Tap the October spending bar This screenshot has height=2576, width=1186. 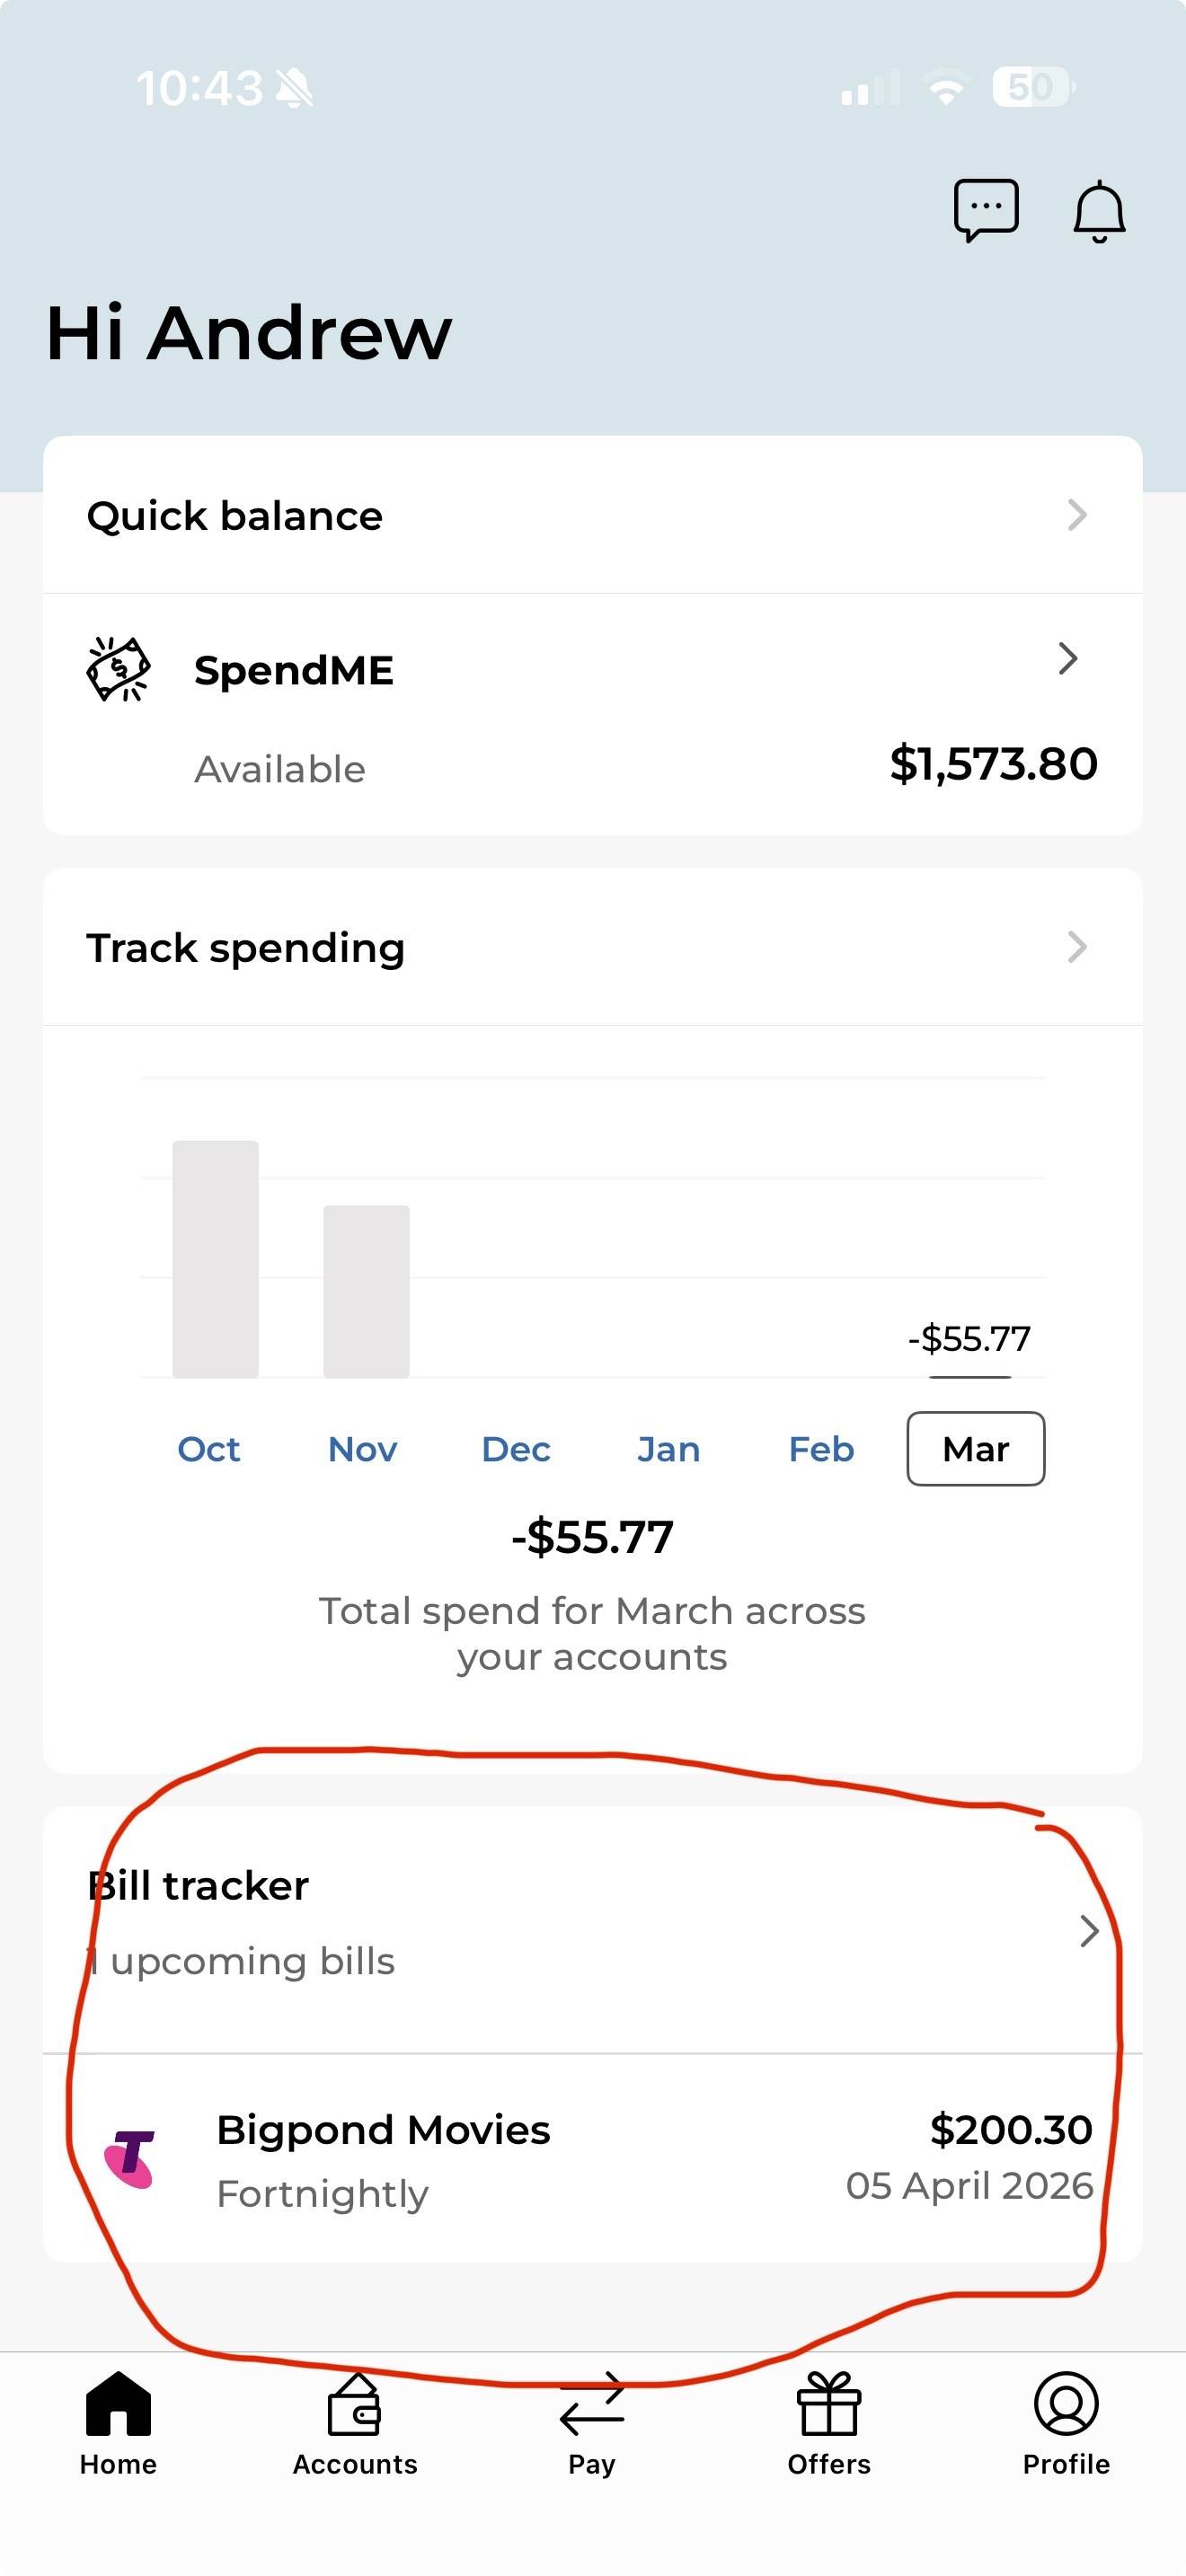[x=215, y=1259]
